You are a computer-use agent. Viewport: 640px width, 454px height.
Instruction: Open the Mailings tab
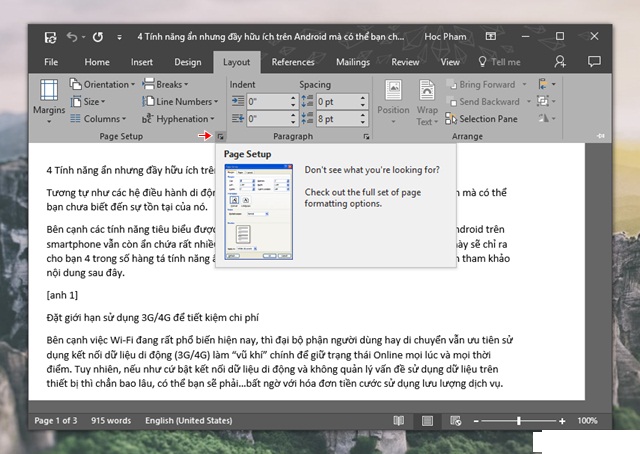[x=352, y=62]
